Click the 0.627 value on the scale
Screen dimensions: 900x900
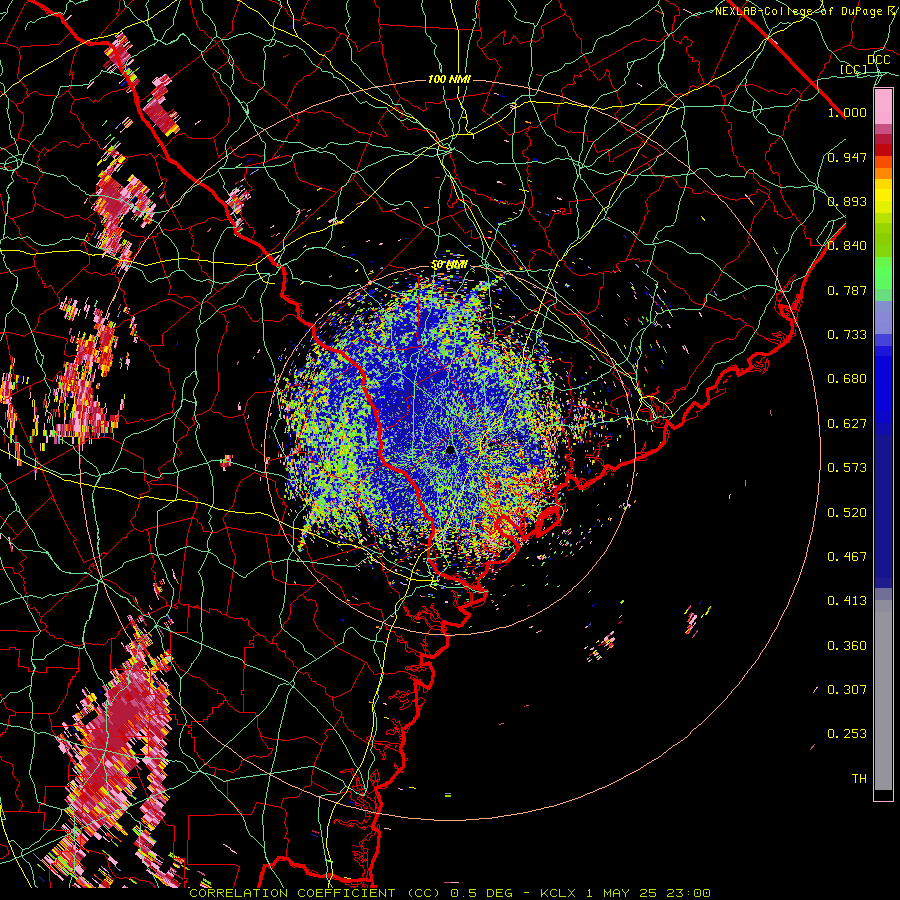(847, 424)
